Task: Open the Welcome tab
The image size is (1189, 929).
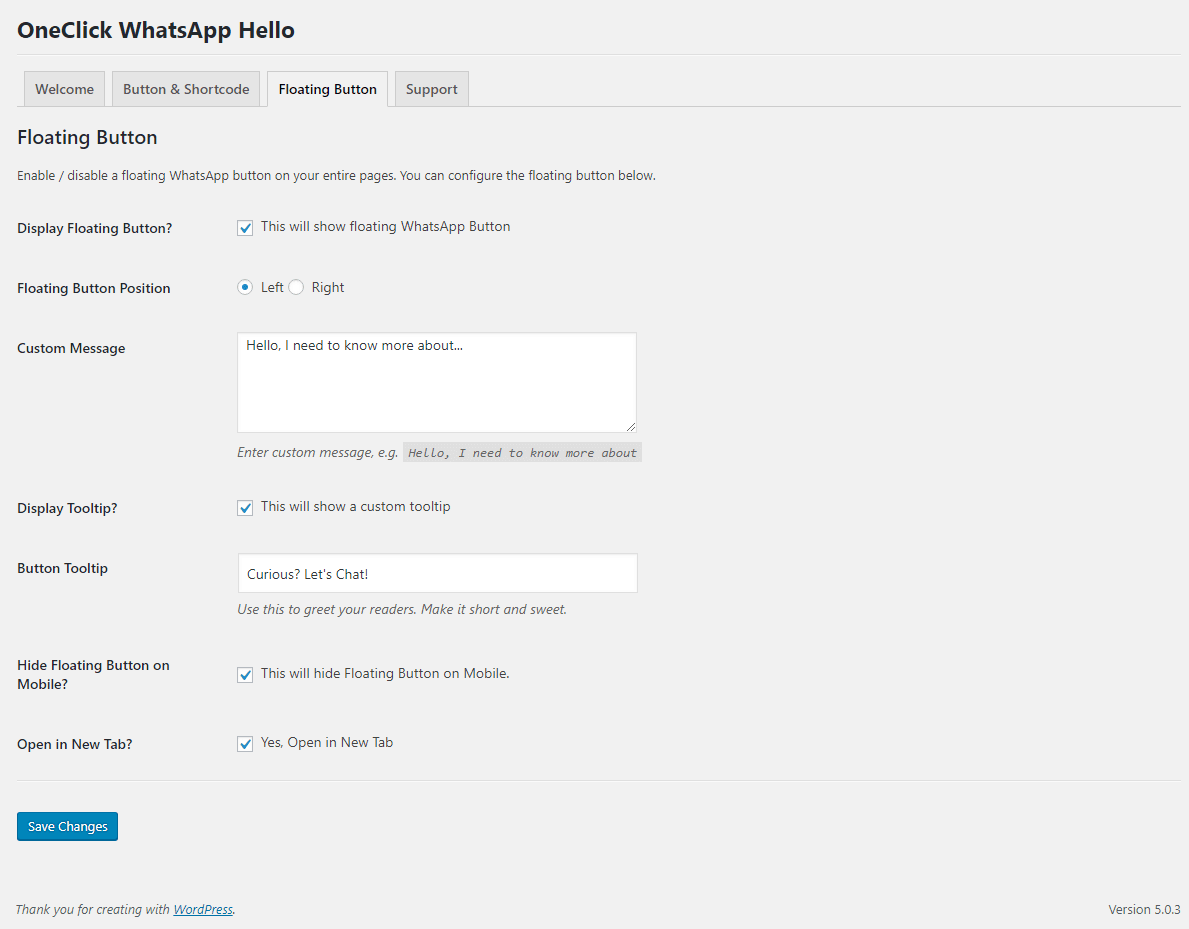Action: (x=64, y=89)
